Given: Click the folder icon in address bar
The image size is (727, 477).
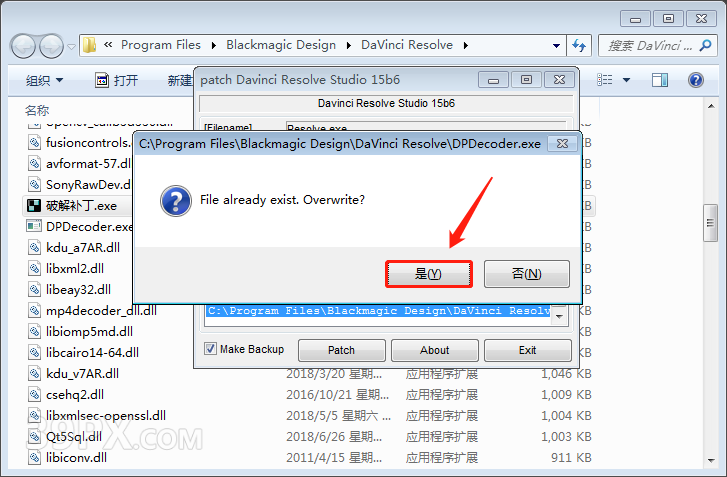Looking at the screenshot, I should tap(89, 45).
